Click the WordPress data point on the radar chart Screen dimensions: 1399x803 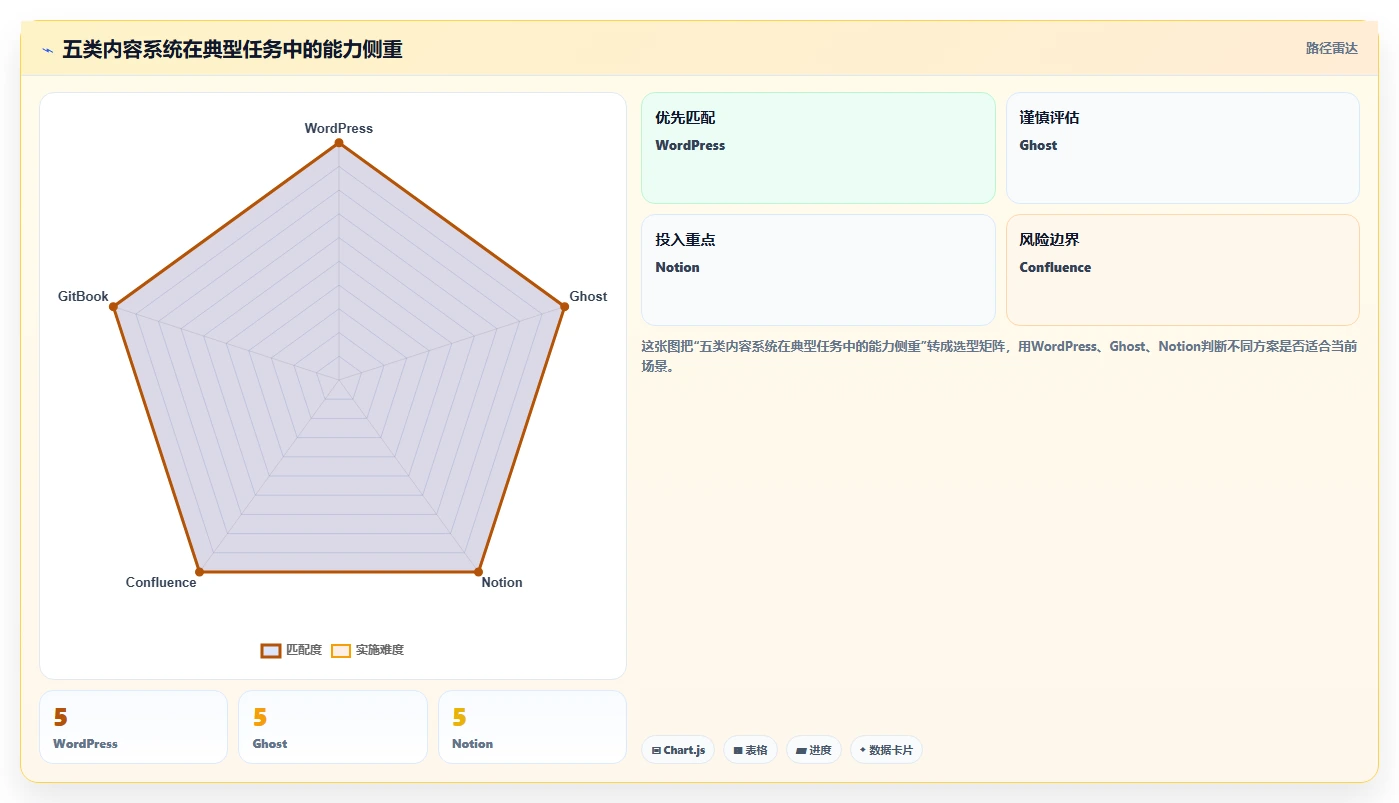point(339,143)
